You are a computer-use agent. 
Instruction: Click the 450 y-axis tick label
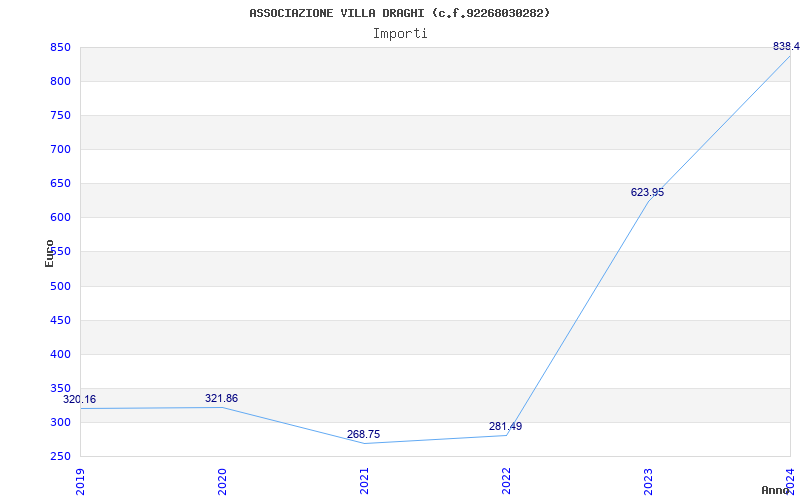[x=60, y=320]
